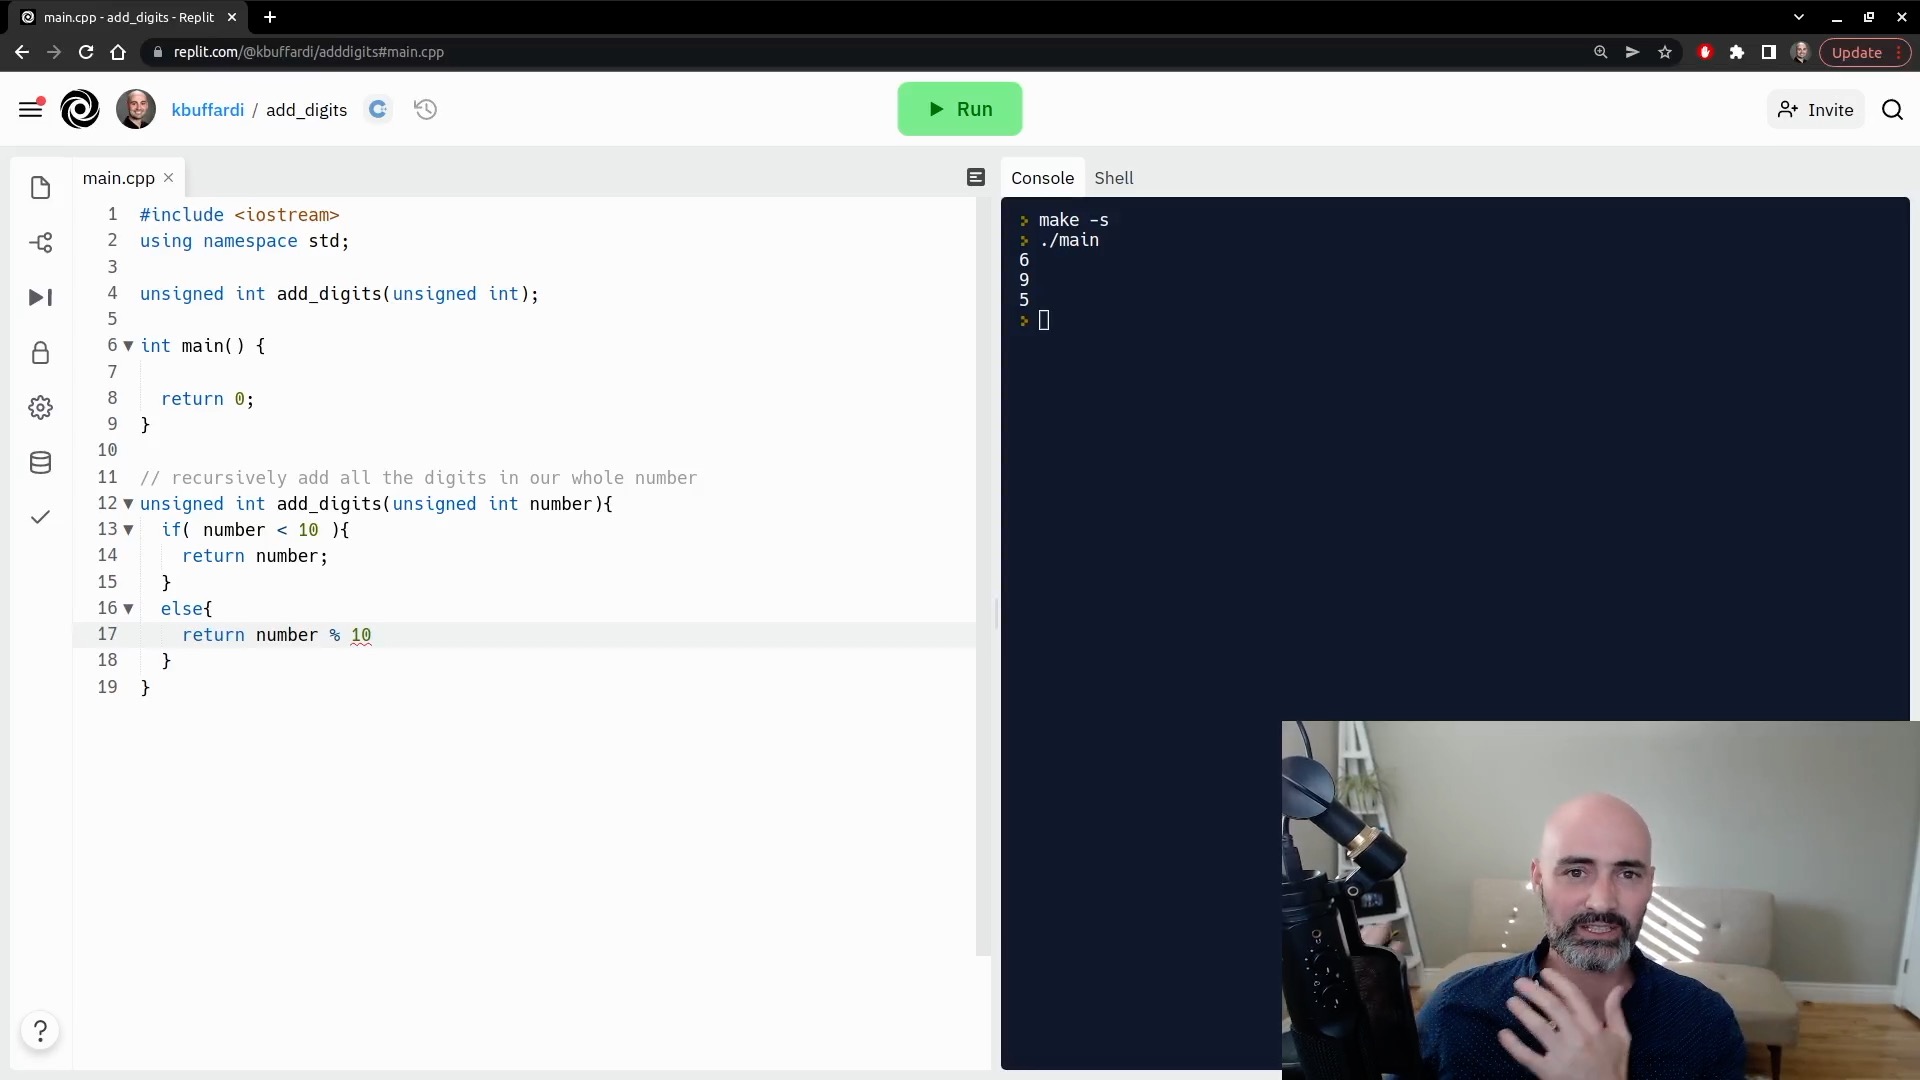1920x1080 pixels.
Task: Click the main.cpp file tab
Action: 117,178
